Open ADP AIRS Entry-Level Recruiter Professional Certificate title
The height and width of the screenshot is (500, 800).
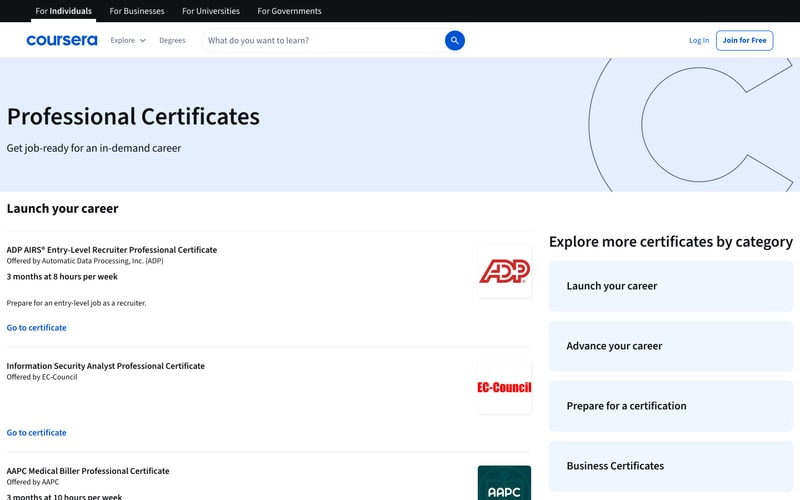[x=112, y=249]
